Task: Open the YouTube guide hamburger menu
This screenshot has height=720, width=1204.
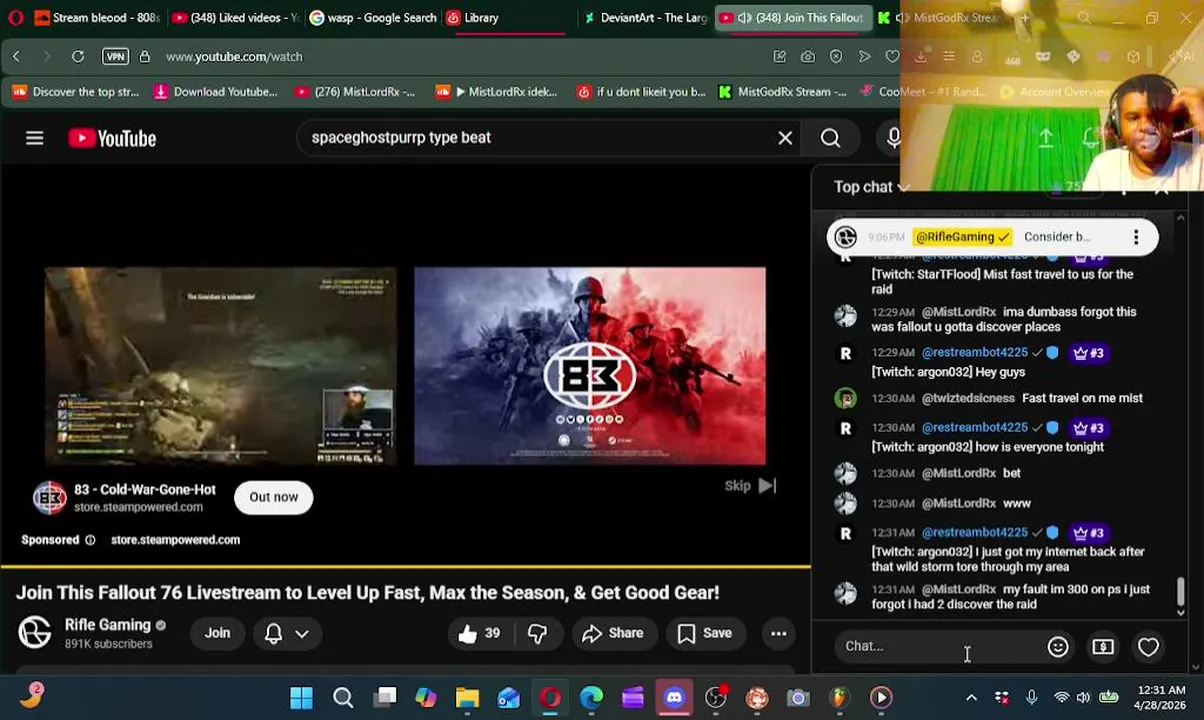Action: click(x=35, y=138)
